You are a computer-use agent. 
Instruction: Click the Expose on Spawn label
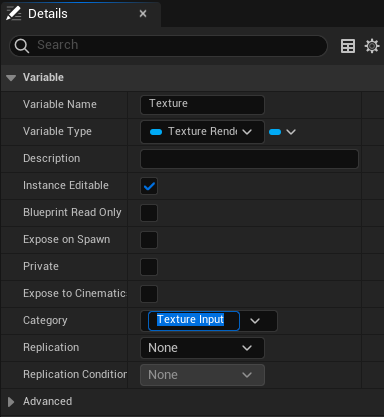[67, 239]
